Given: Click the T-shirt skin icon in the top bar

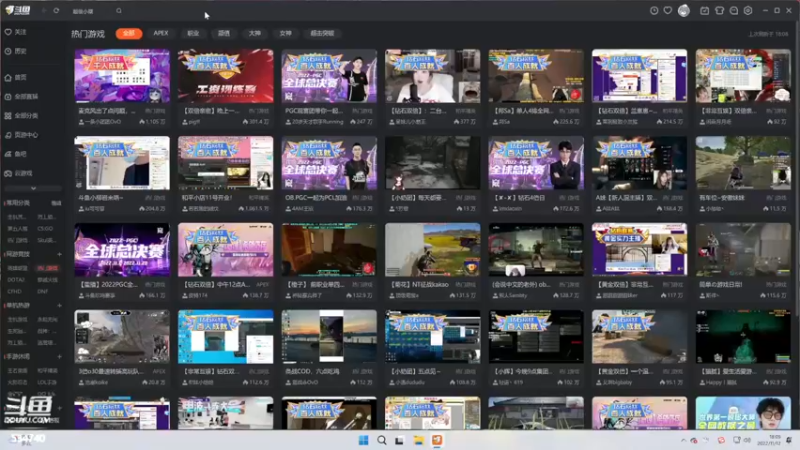Looking at the screenshot, I should coord(719,11).
